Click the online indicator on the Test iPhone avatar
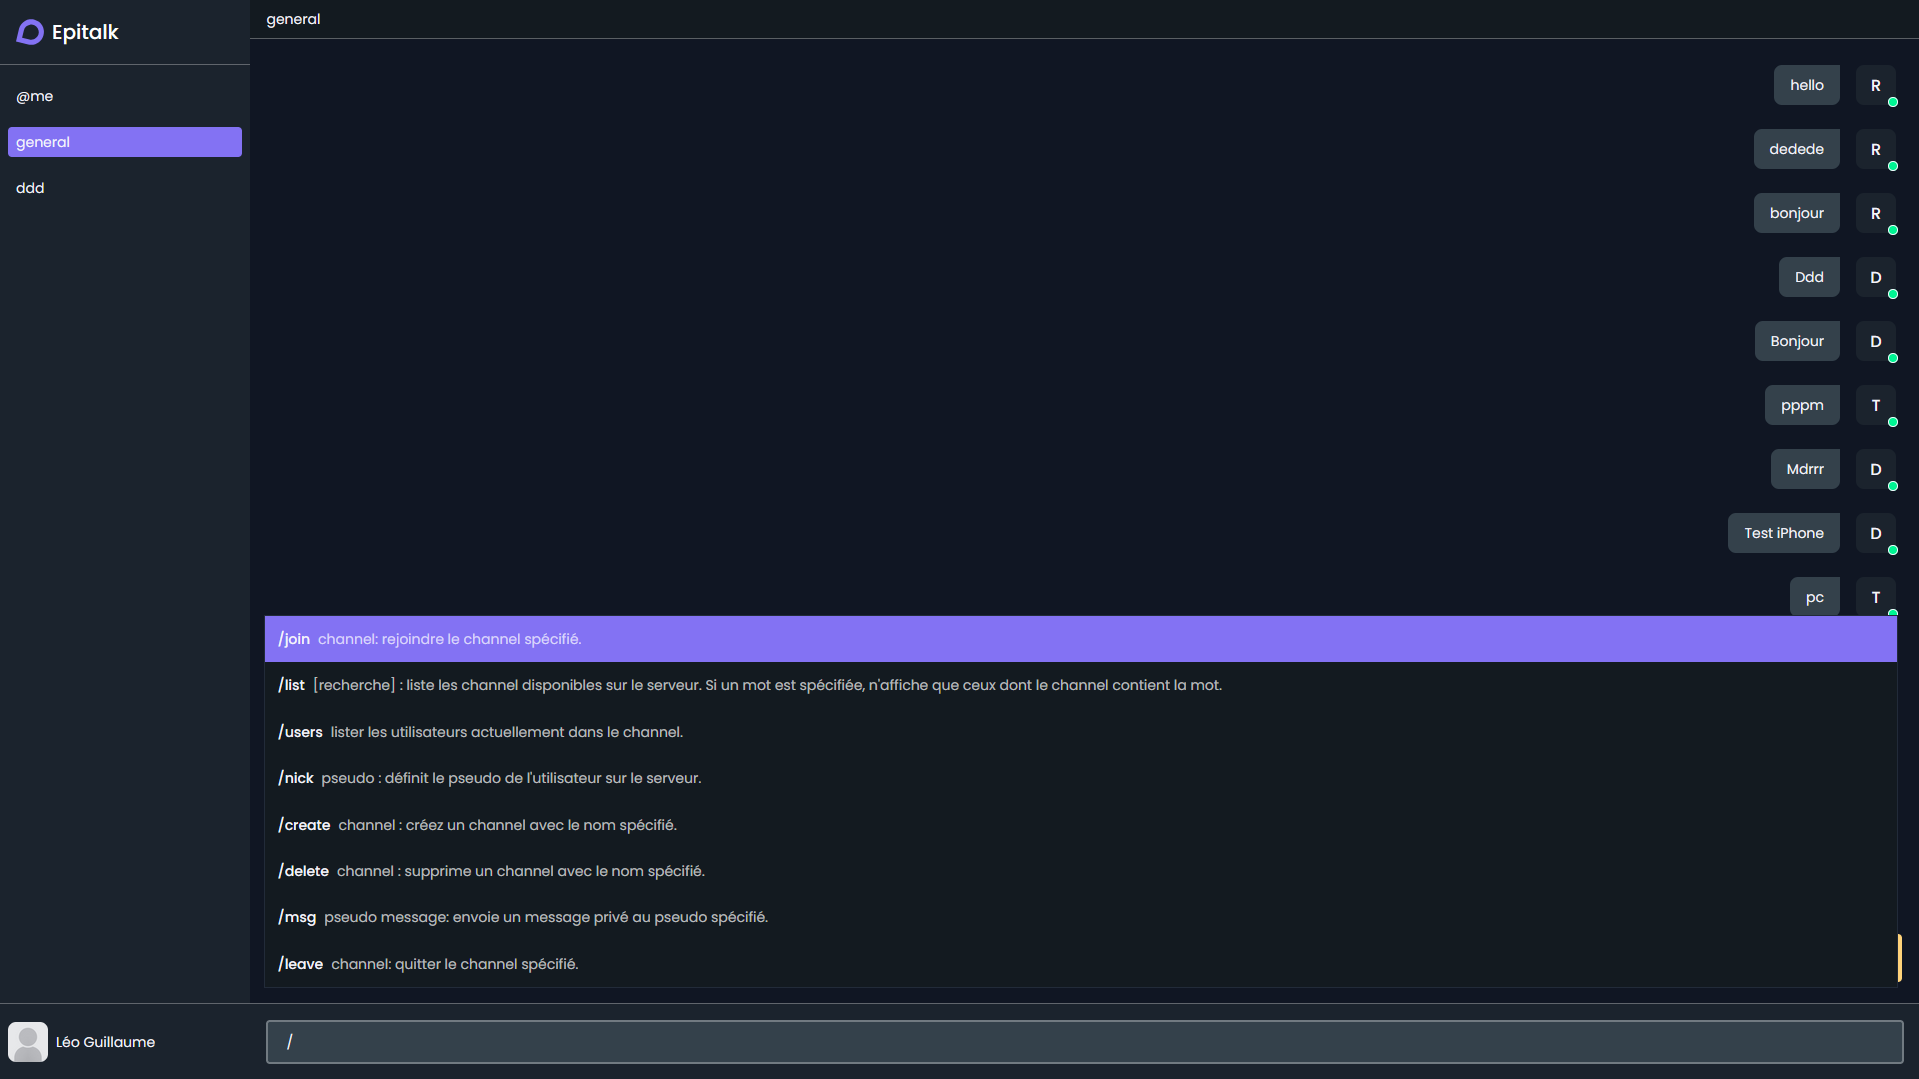This screenshot has height=1079, width=1919. pos(1893,548)
